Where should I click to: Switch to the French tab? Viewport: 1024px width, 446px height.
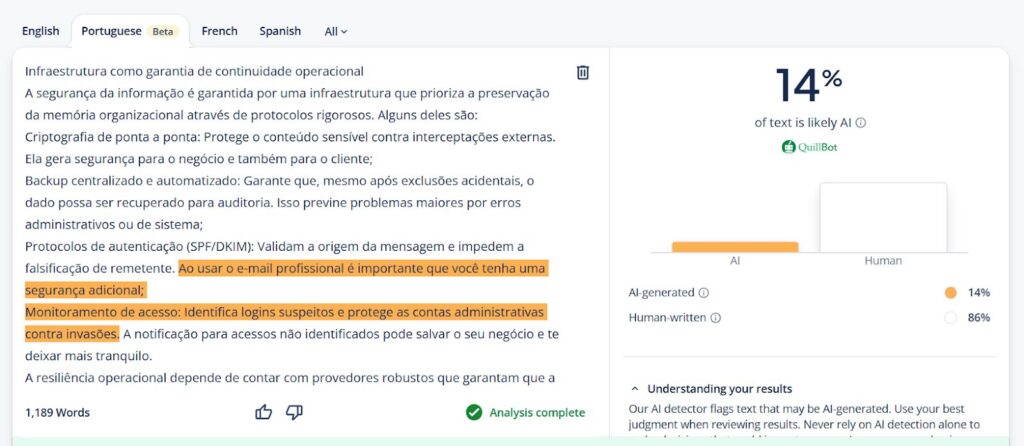coord(219,31)
